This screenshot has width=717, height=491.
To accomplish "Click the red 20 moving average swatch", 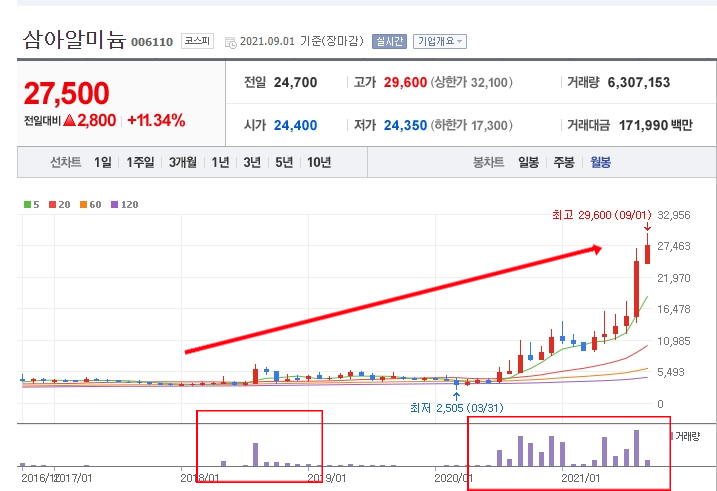I will click(x=53, y=205).
